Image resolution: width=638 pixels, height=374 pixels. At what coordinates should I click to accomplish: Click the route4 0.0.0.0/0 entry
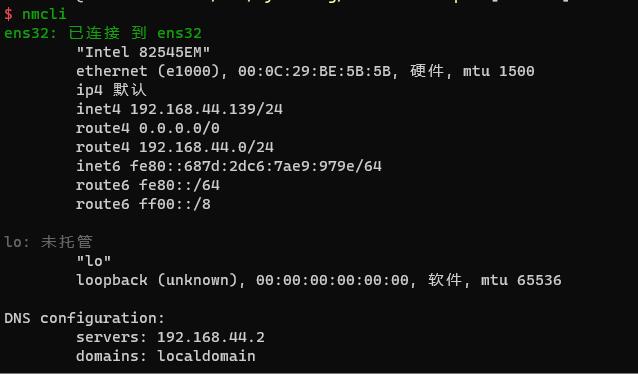pos(148,128)
